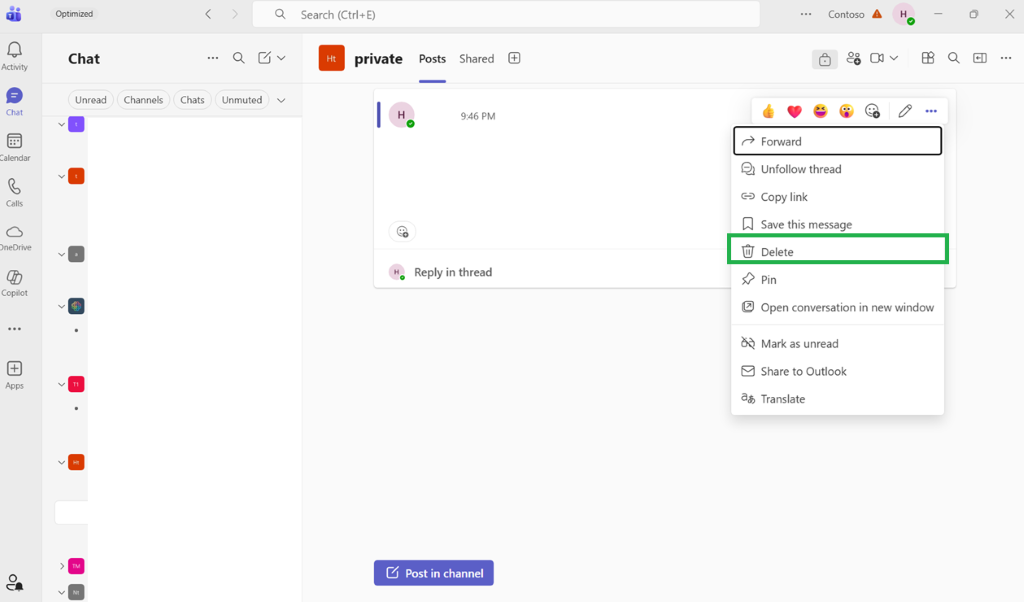
Task: Choose Forward from the context menu
Action: click(838, 141)
